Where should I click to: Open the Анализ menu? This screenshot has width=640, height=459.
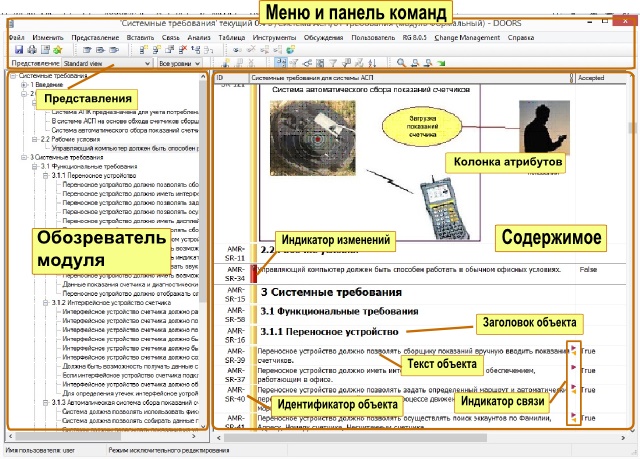tap(199, 38)
